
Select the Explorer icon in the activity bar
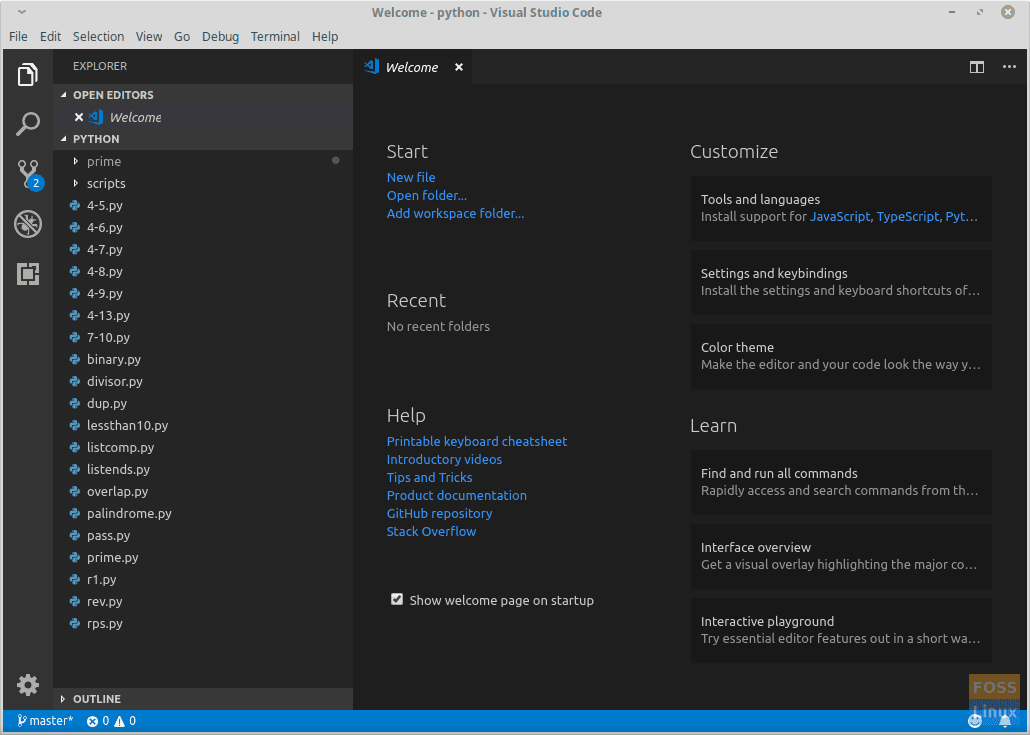[27, 74]
